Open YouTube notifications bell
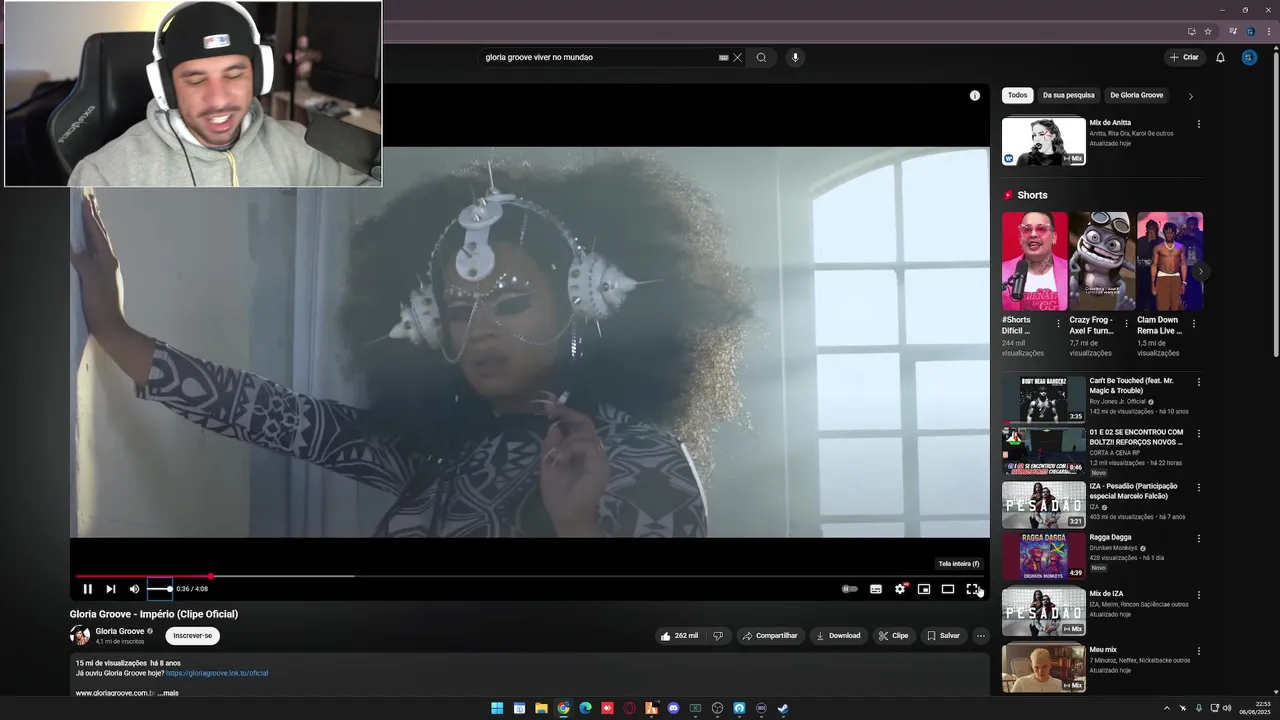 (1220, 57)
